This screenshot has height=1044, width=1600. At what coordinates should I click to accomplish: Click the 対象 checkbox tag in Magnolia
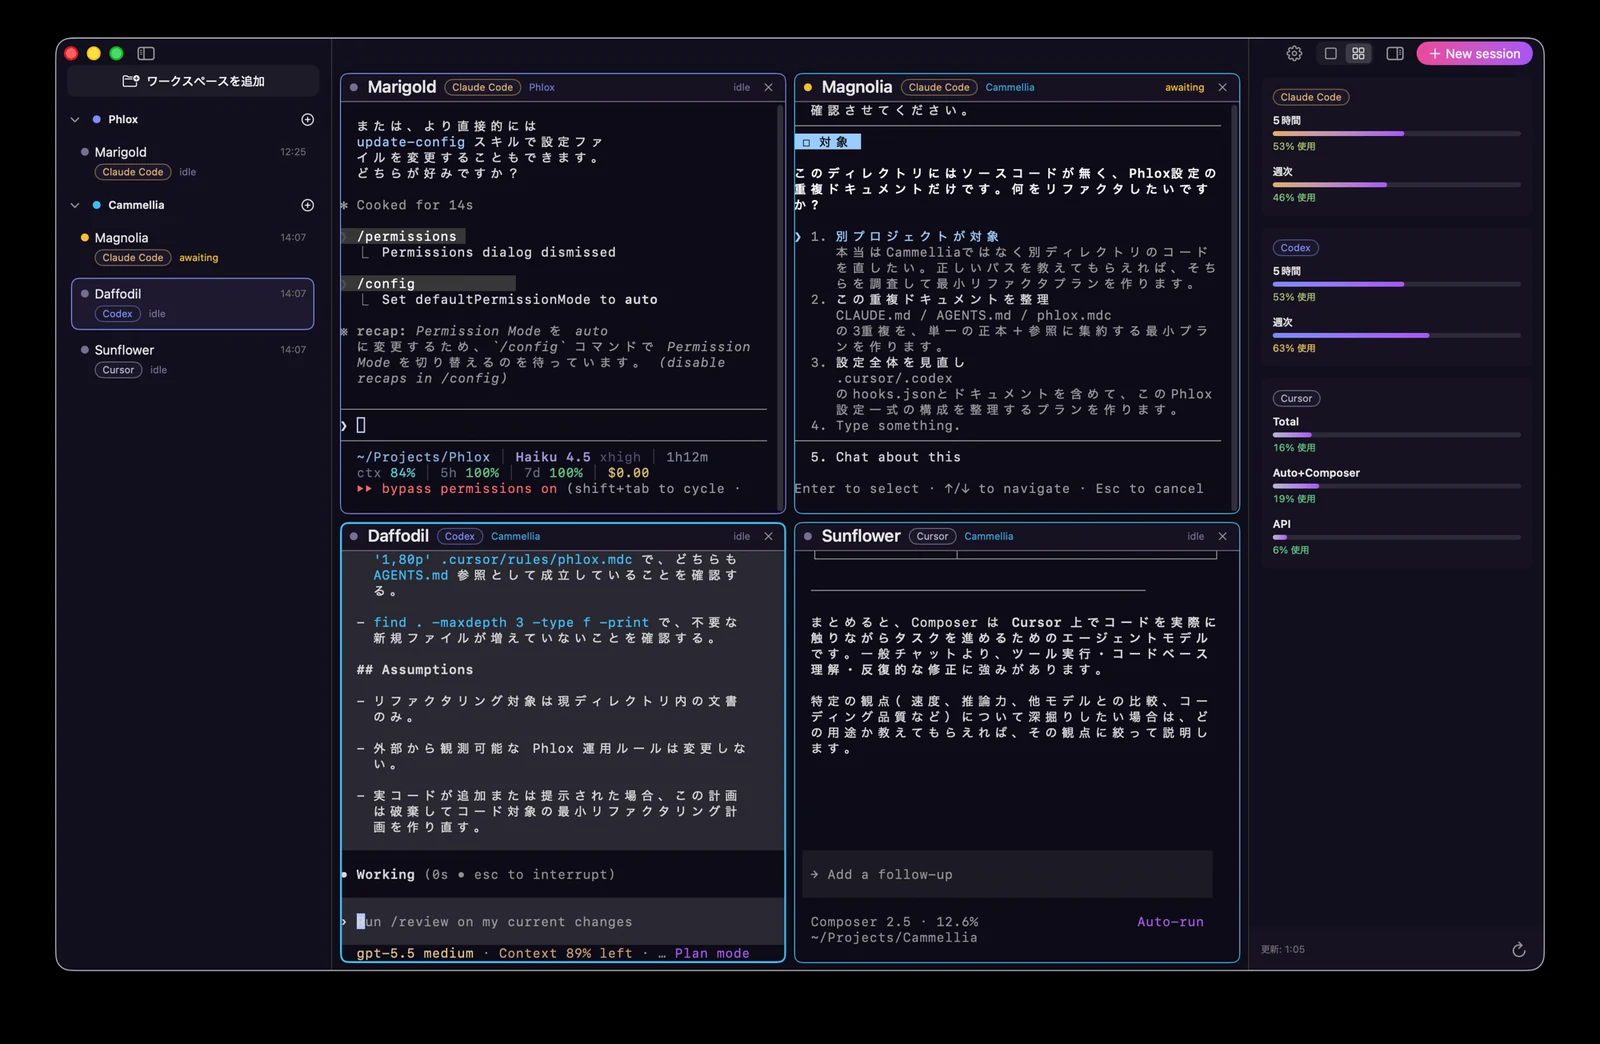(828, 142)
